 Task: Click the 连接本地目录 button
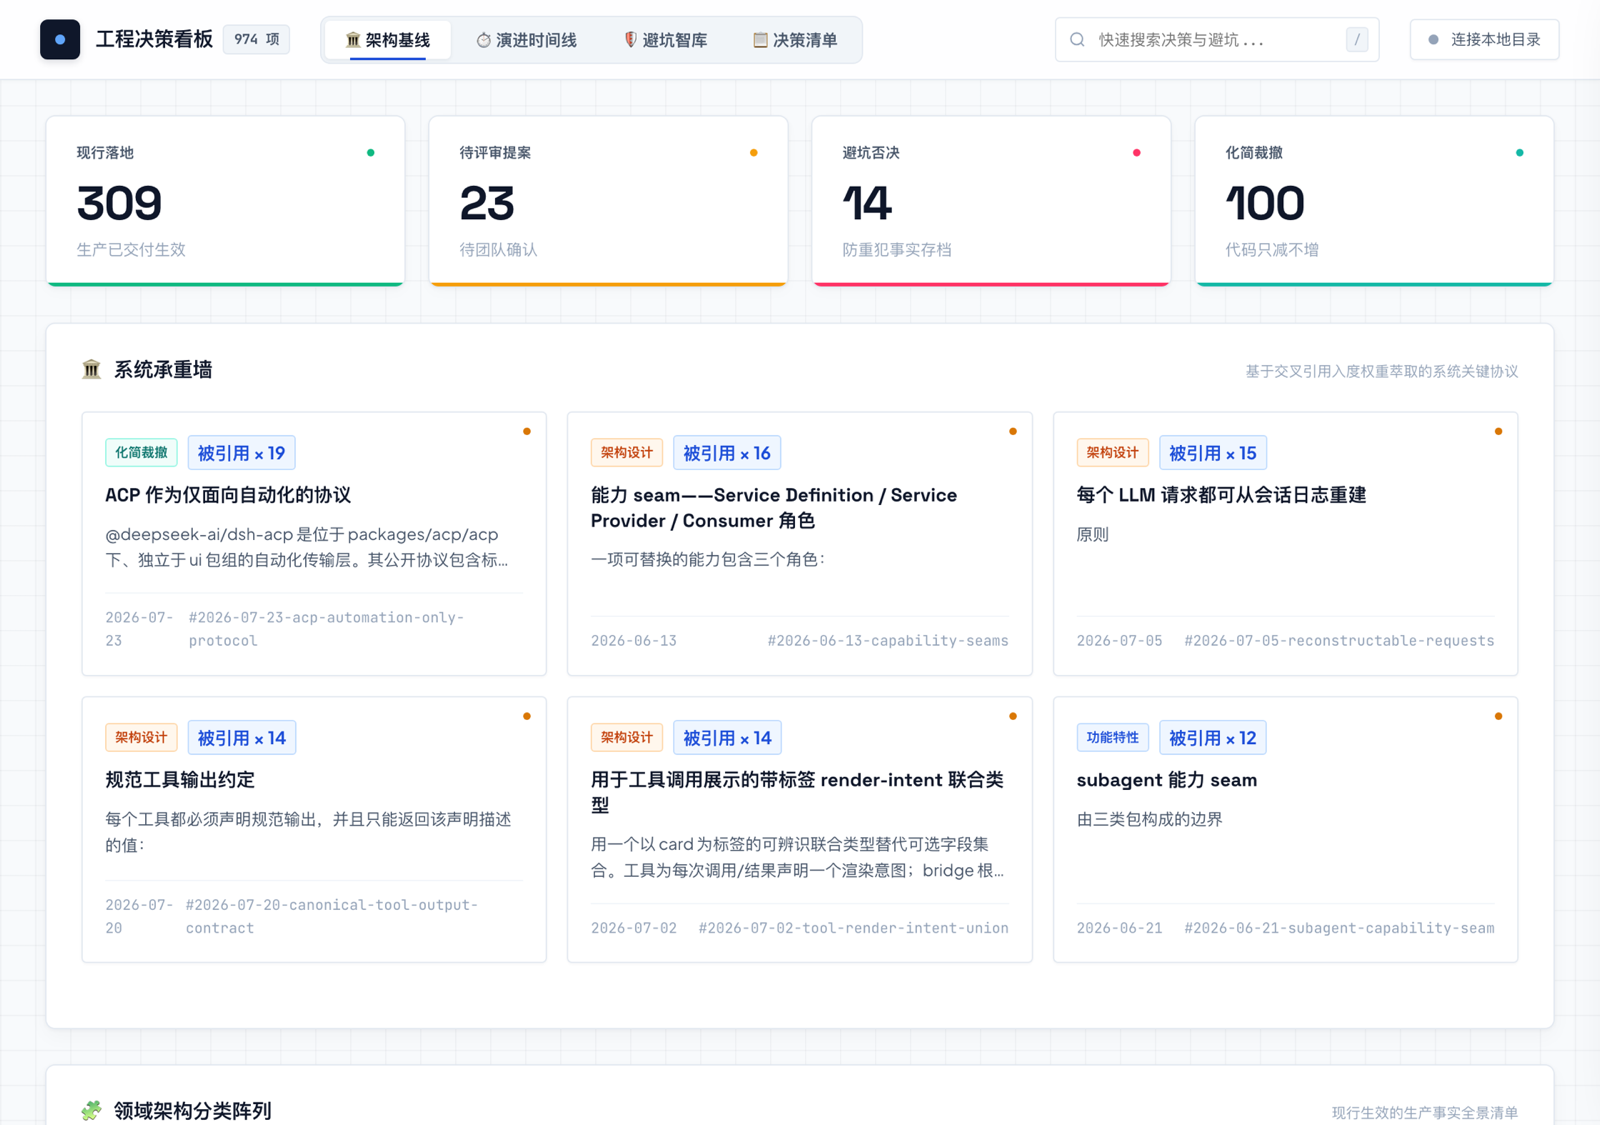coord(1484,40)
